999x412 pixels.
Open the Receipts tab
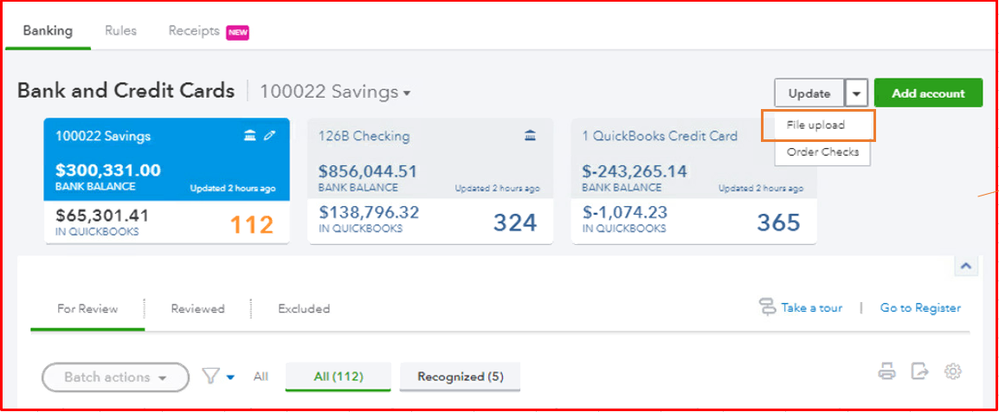pyautogui.click(x=194, y=31)
